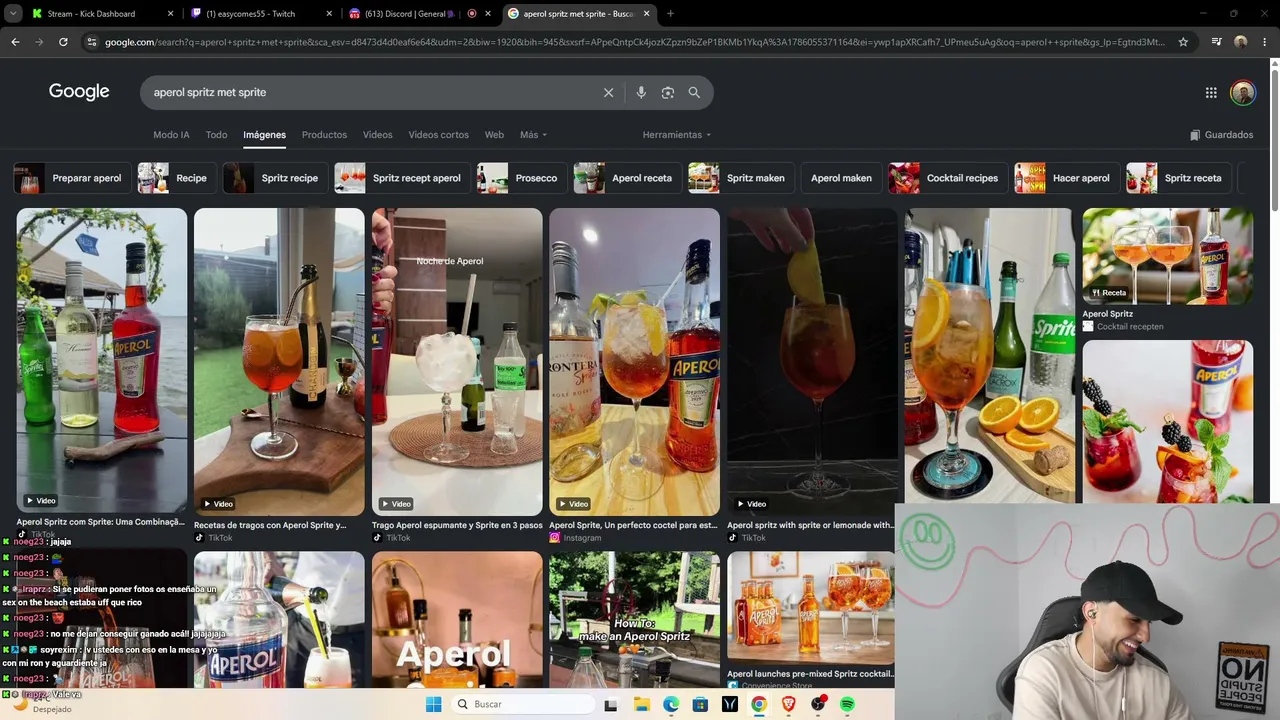Clear the search box with the X icon
The height and width of the screenshot is (720, 1280).
[x=608, y=92]
